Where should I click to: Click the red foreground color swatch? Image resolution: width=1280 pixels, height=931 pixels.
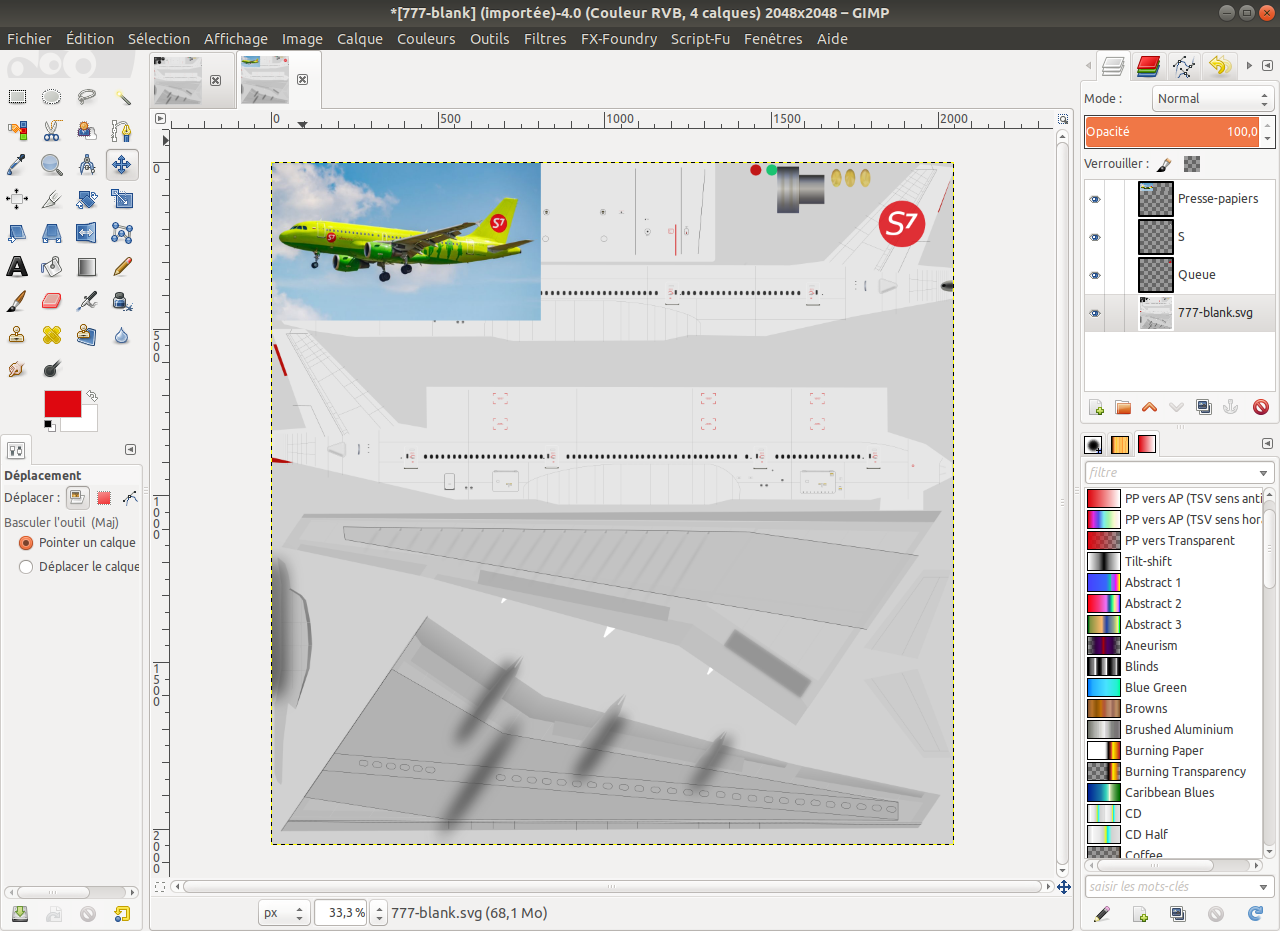(x=62, y=404)
